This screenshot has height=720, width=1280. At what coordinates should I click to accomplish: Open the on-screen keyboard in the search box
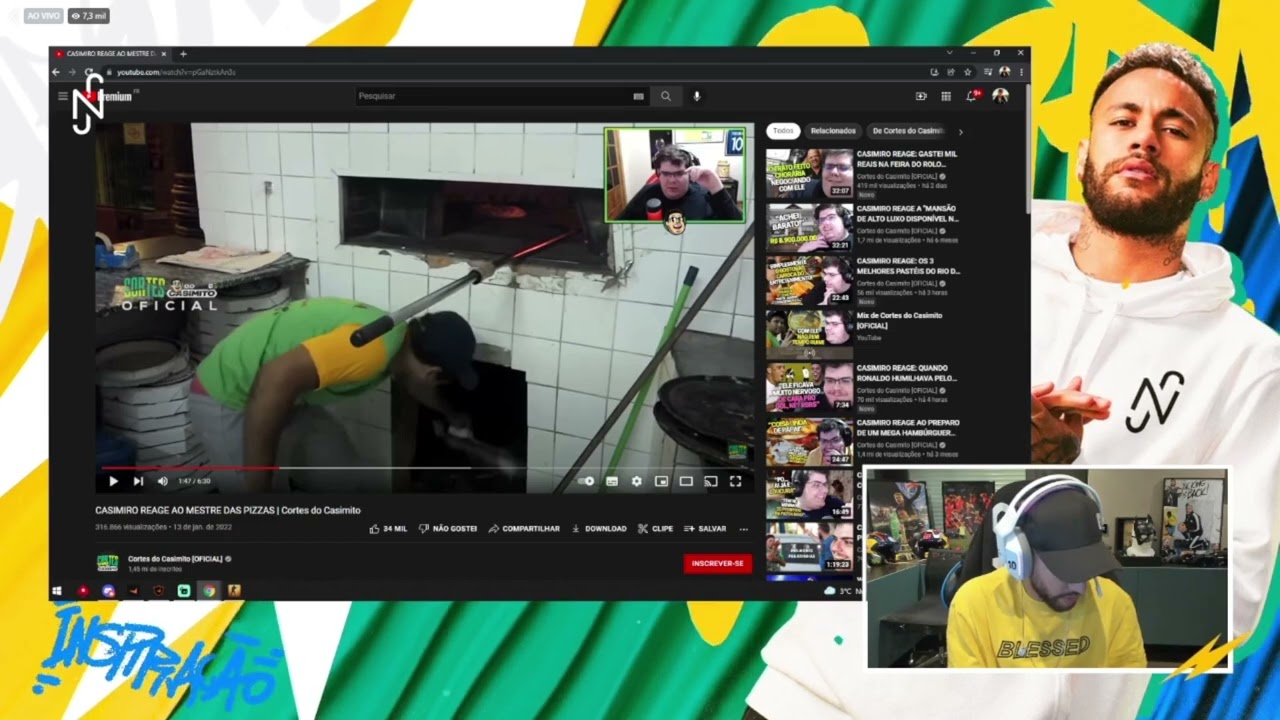pyautogui.click(x=638, y=96)
